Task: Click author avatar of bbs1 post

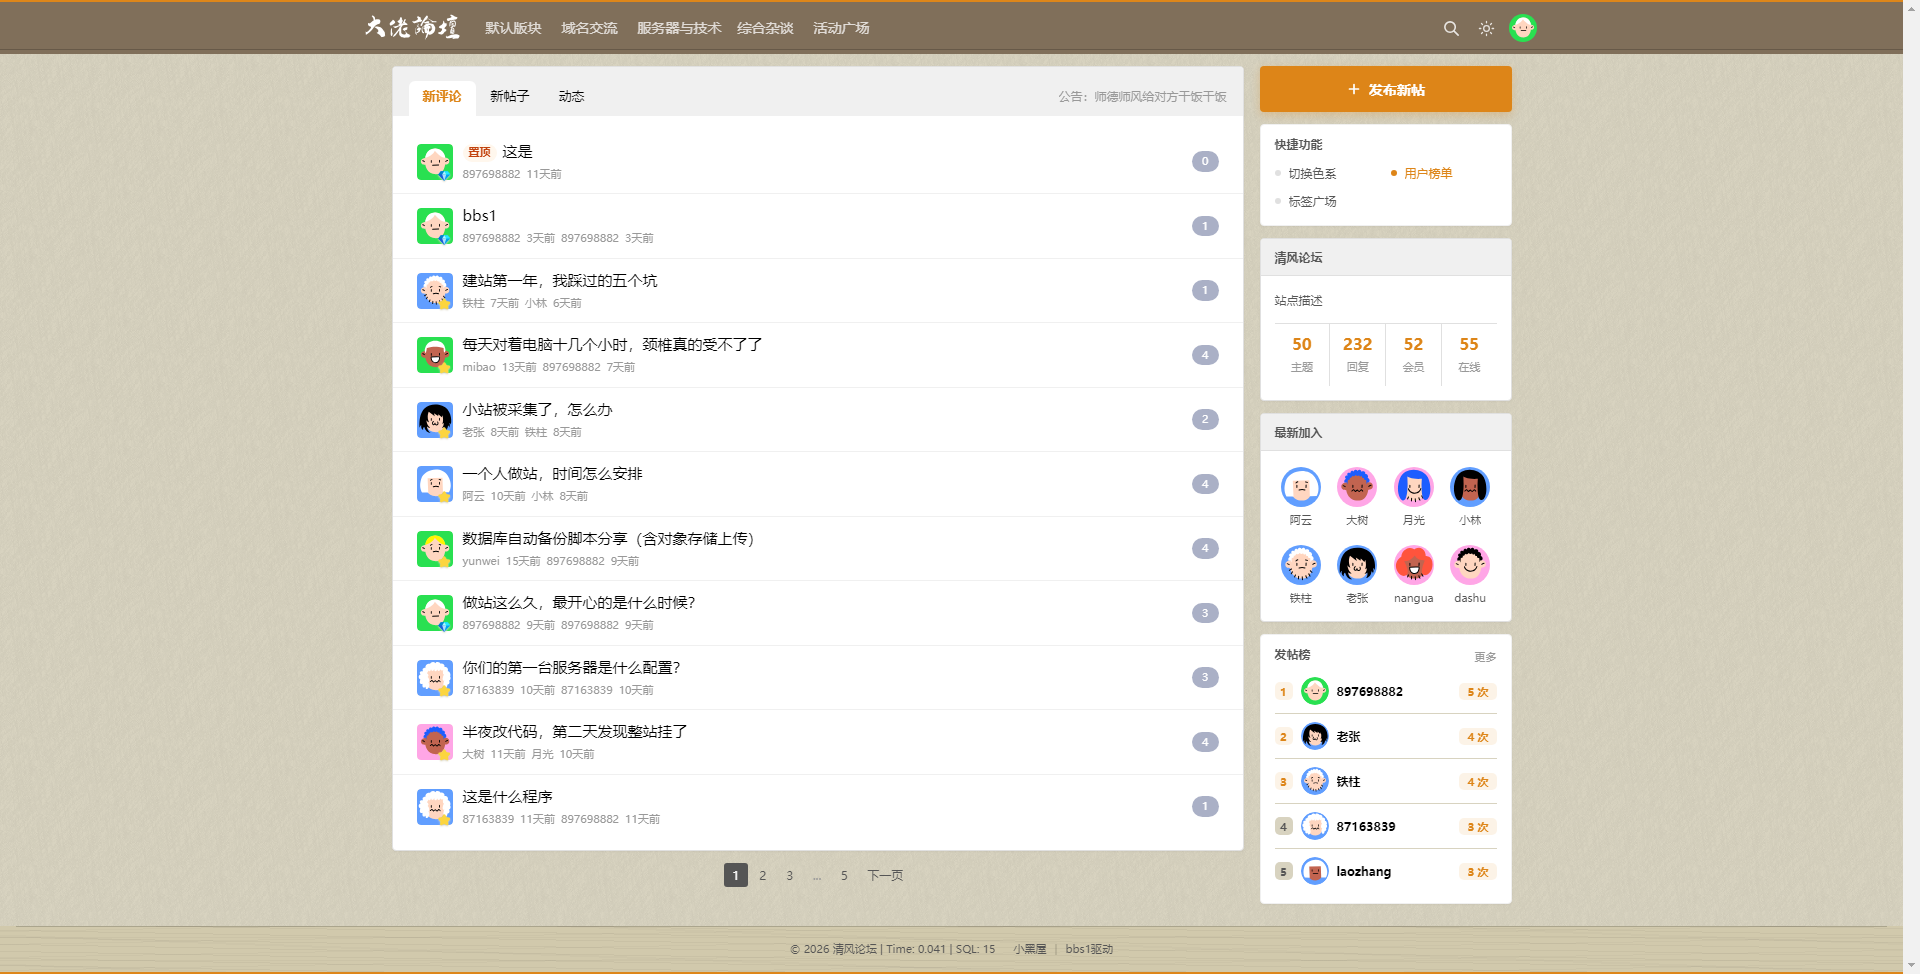Action: (435, 226)
